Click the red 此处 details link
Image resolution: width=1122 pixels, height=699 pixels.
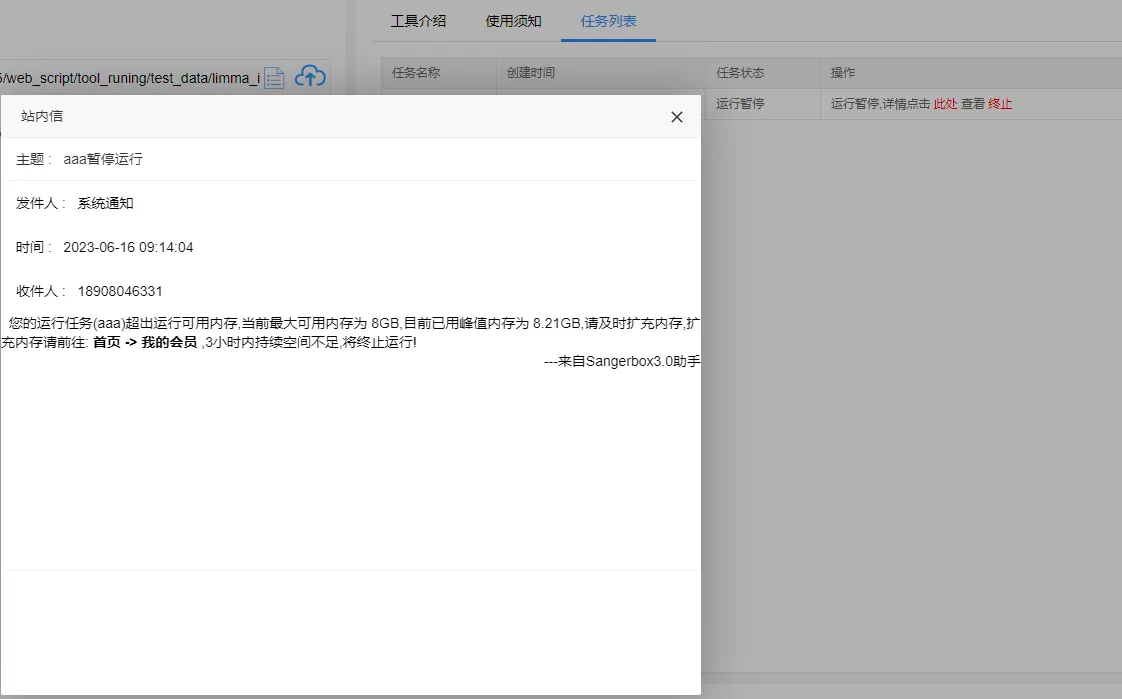coord(945,104)
